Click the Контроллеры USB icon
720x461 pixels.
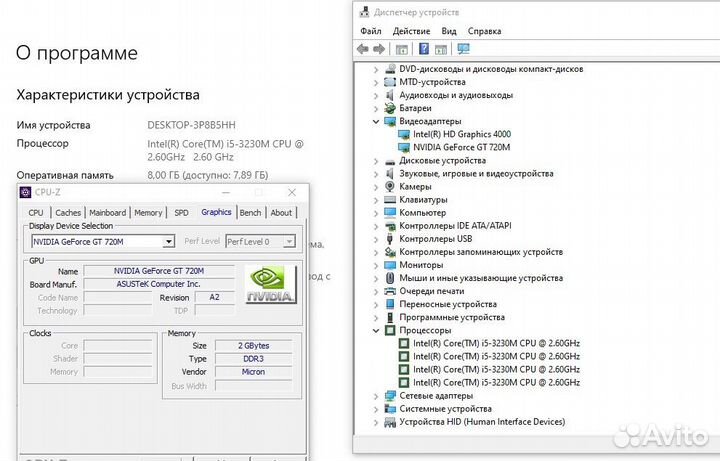[390, 239]
